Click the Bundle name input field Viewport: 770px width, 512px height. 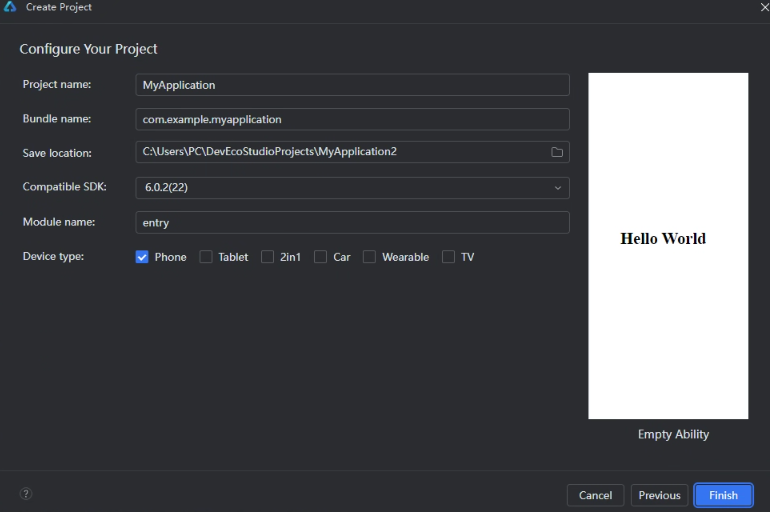click(x=352, y=119)
